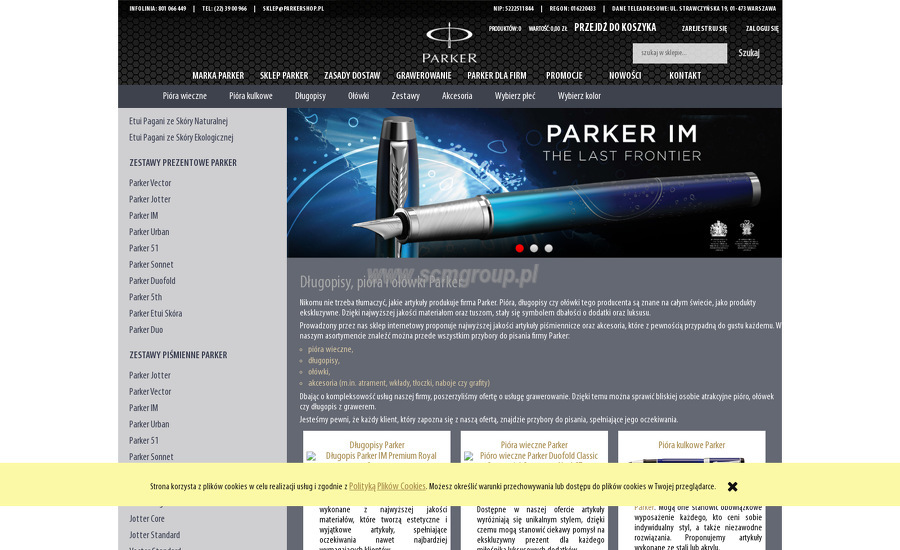Image resolution: width=900 pixels, height=550 pixels.
Task: Click akcesoria (atrament, wkłady) list link
Action: 399,383
